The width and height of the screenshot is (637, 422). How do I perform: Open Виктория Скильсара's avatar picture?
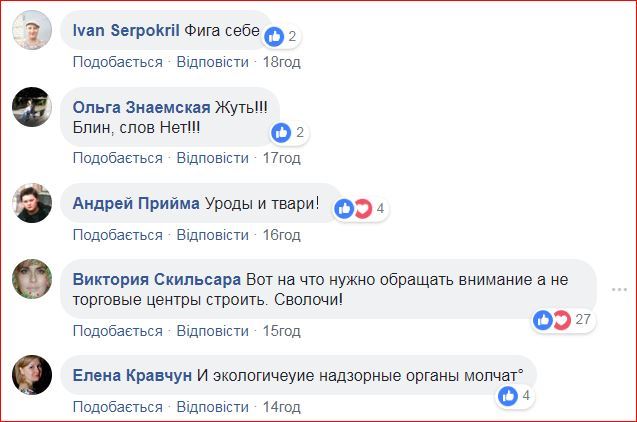click(x=32, y=281)
